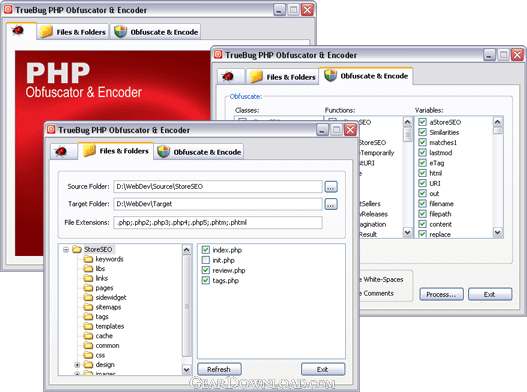
Task: Select cache folder in tree
Action: (104, 336)
